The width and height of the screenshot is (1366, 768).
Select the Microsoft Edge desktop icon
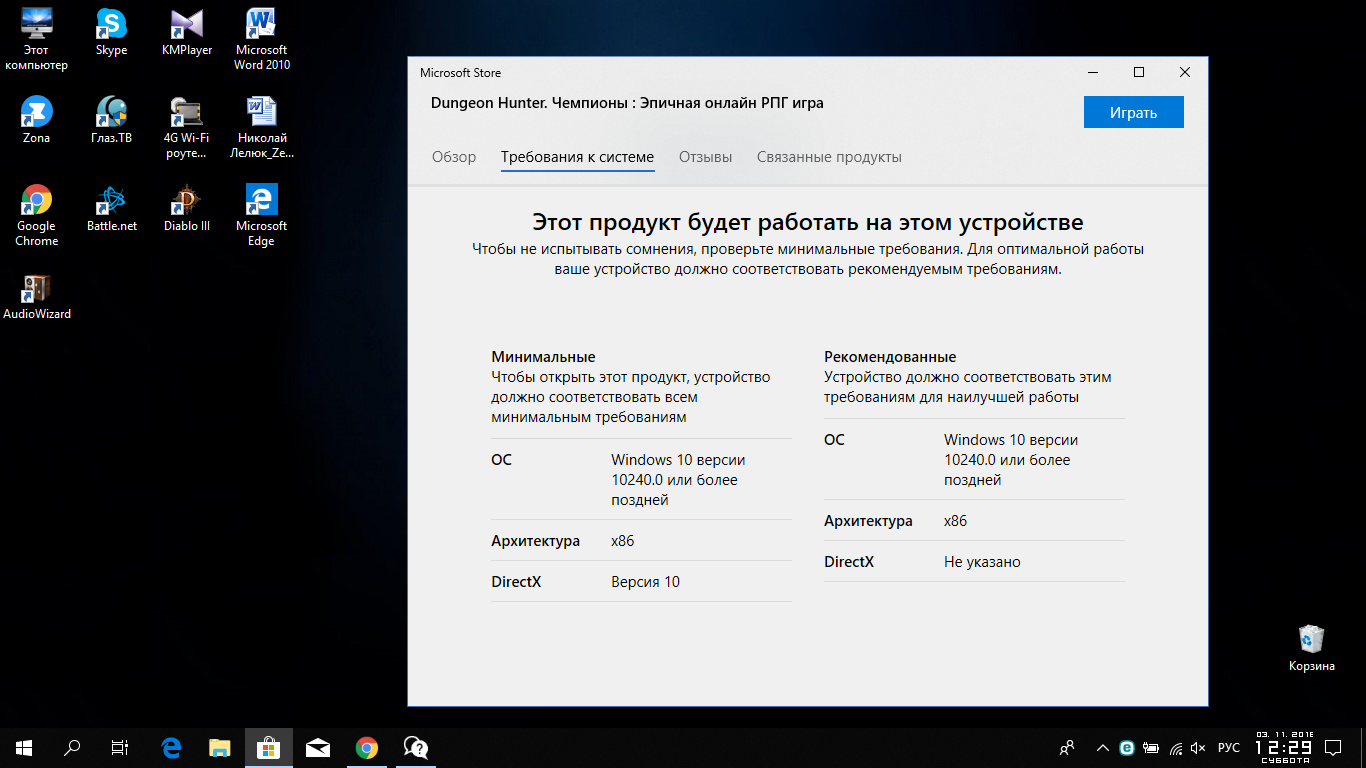tap(261, 215)
